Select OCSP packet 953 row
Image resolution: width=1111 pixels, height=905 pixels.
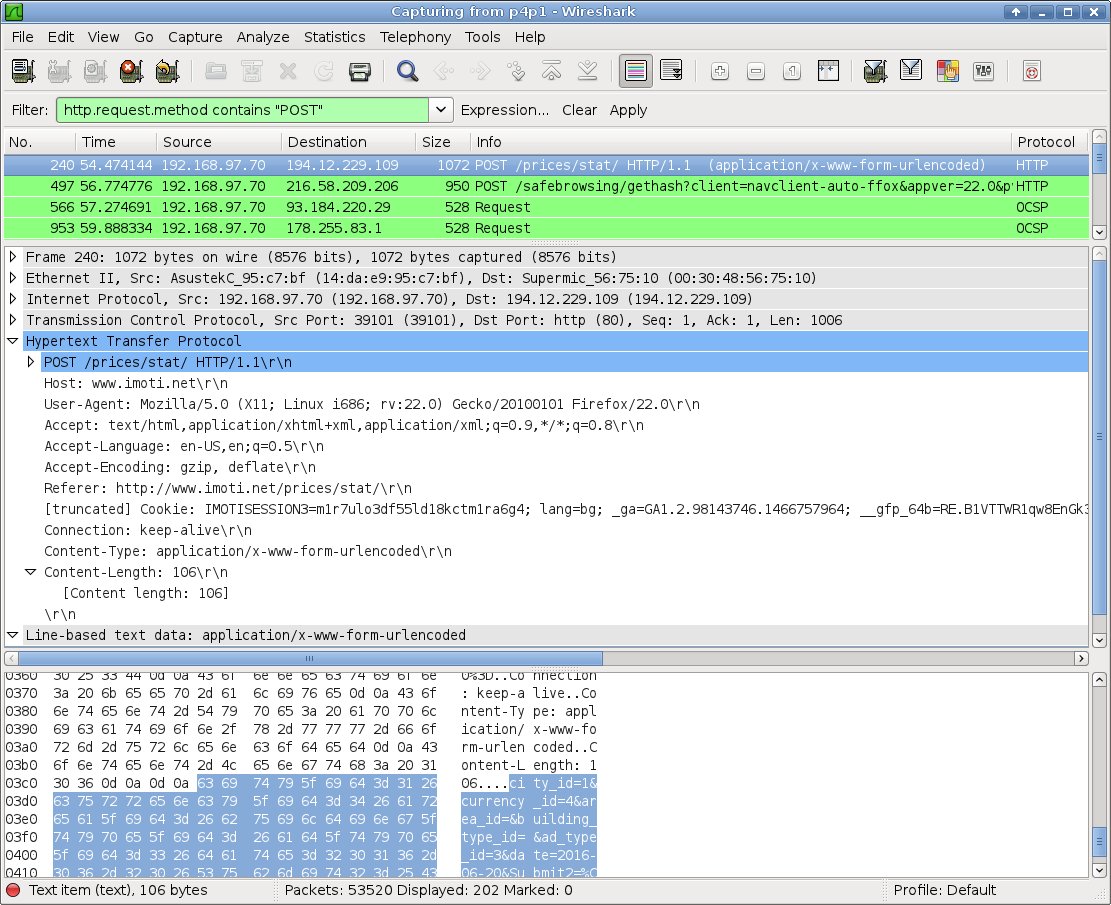point(546,228)
